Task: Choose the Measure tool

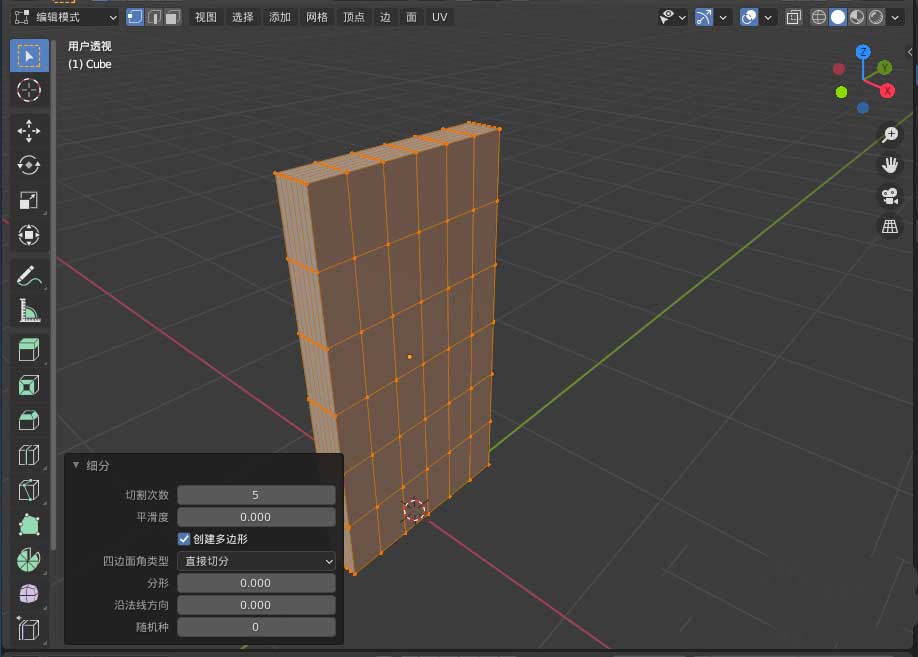Action: click(x=29, y=310)
